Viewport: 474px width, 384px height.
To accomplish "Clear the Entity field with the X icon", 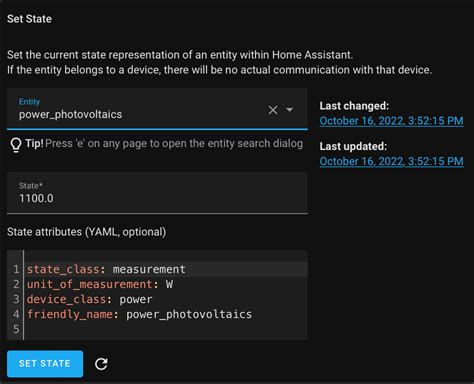I will tap(273, 110).
